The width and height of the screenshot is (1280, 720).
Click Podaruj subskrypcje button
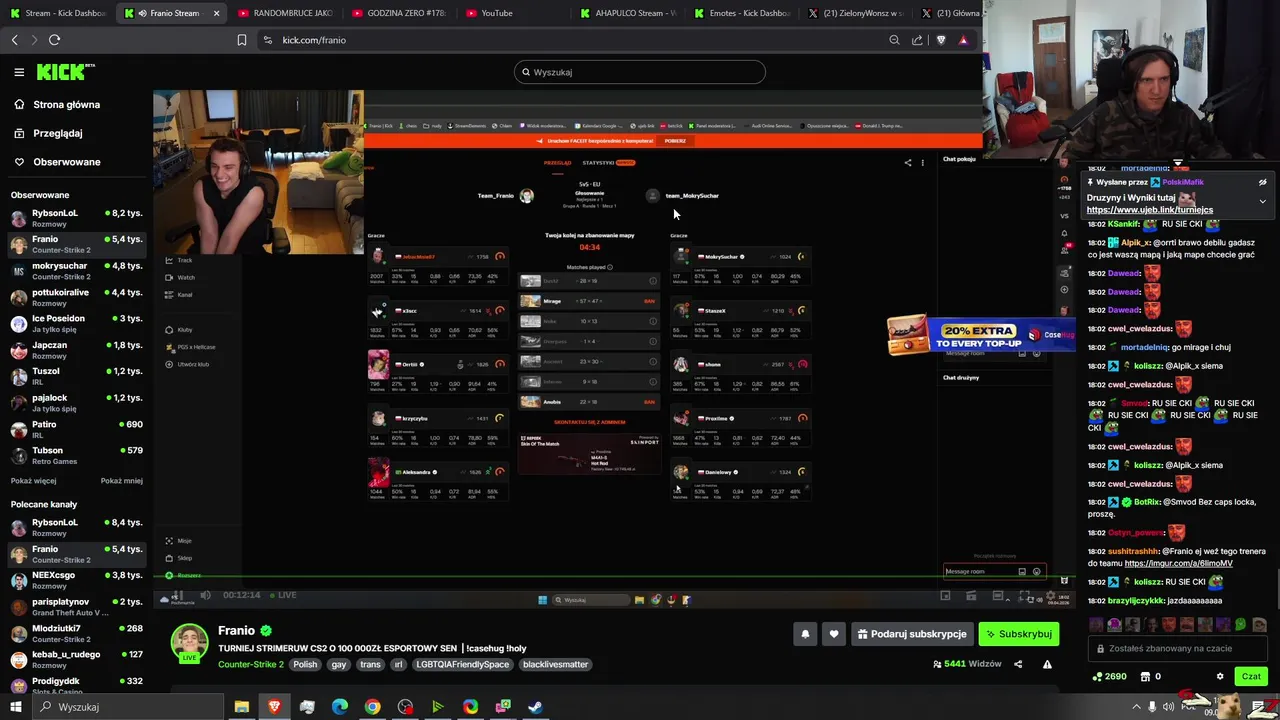coord(912,634)
